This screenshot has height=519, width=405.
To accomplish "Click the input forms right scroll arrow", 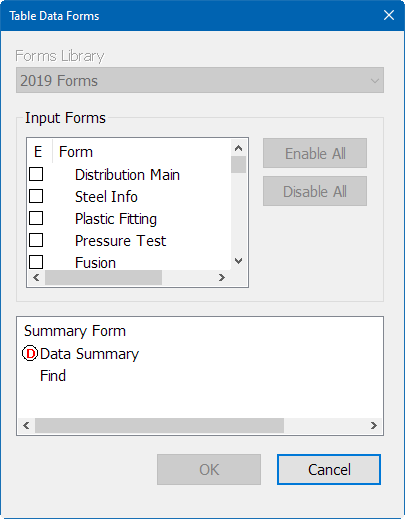I will tap(222, 277).
